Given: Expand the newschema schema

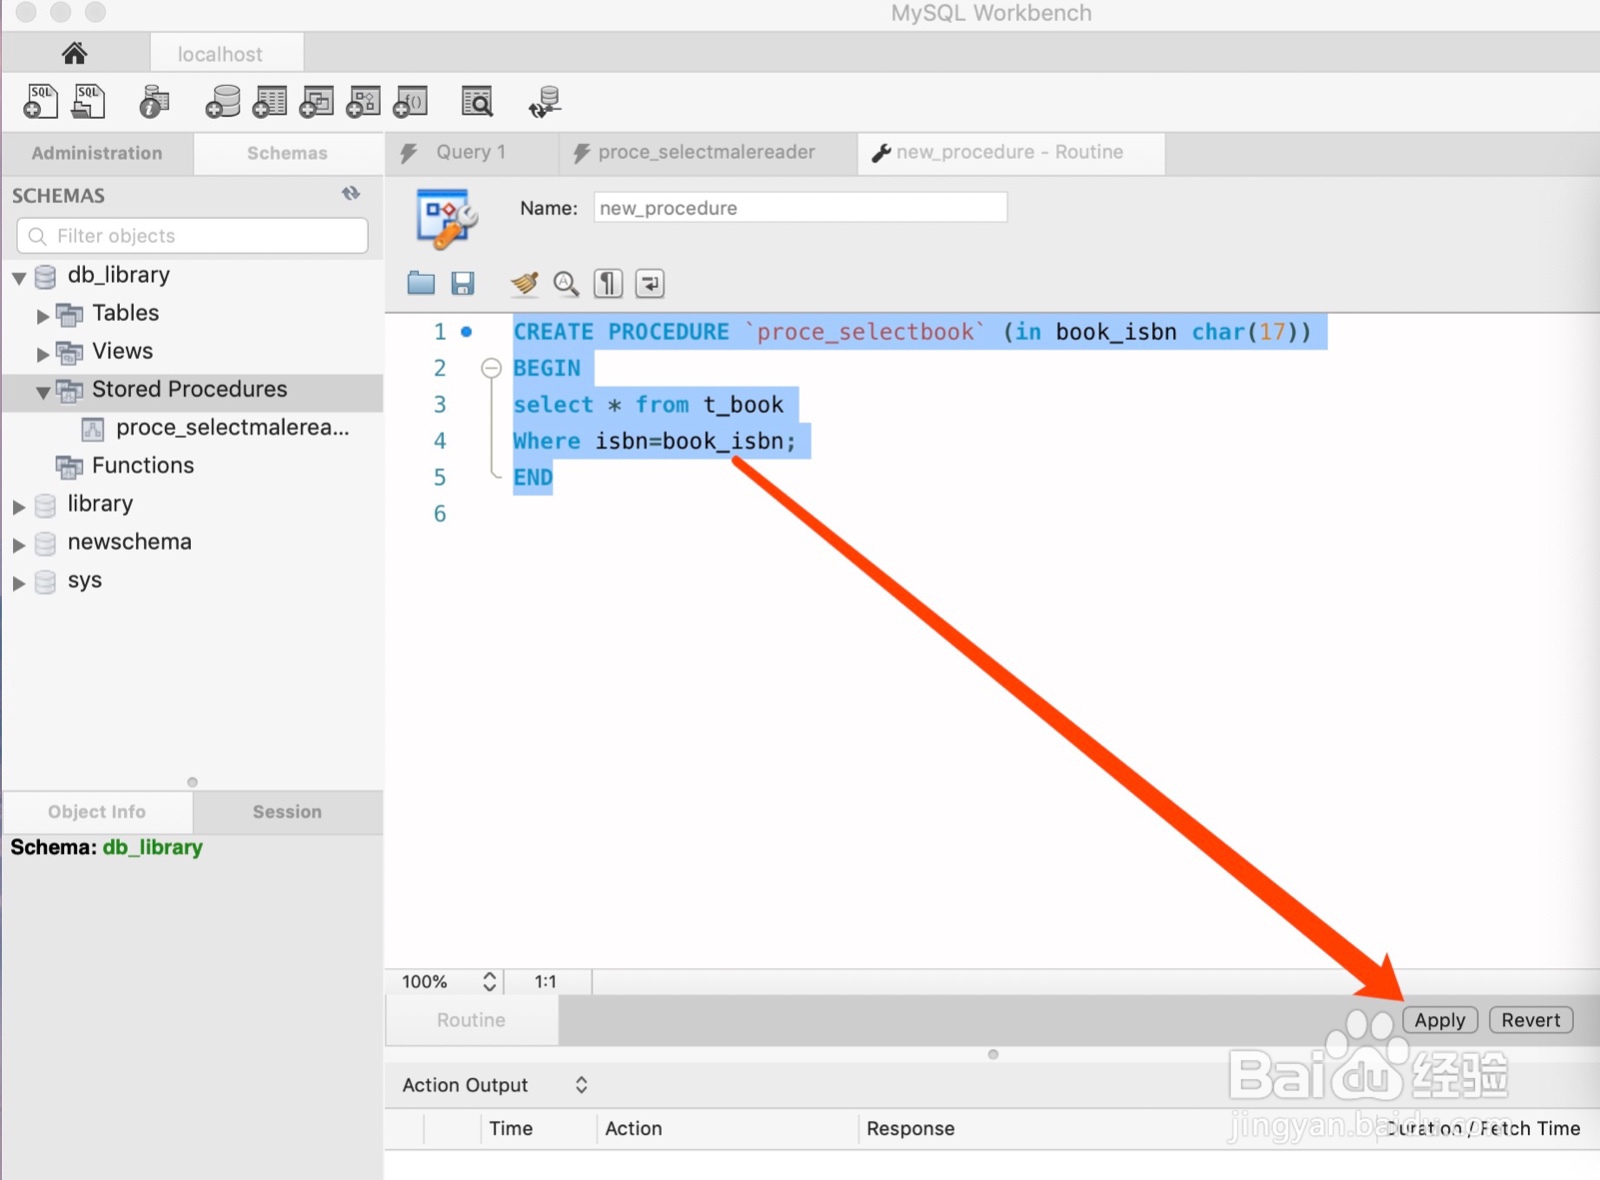Looking at the screenshot, I should pos(19,545).
